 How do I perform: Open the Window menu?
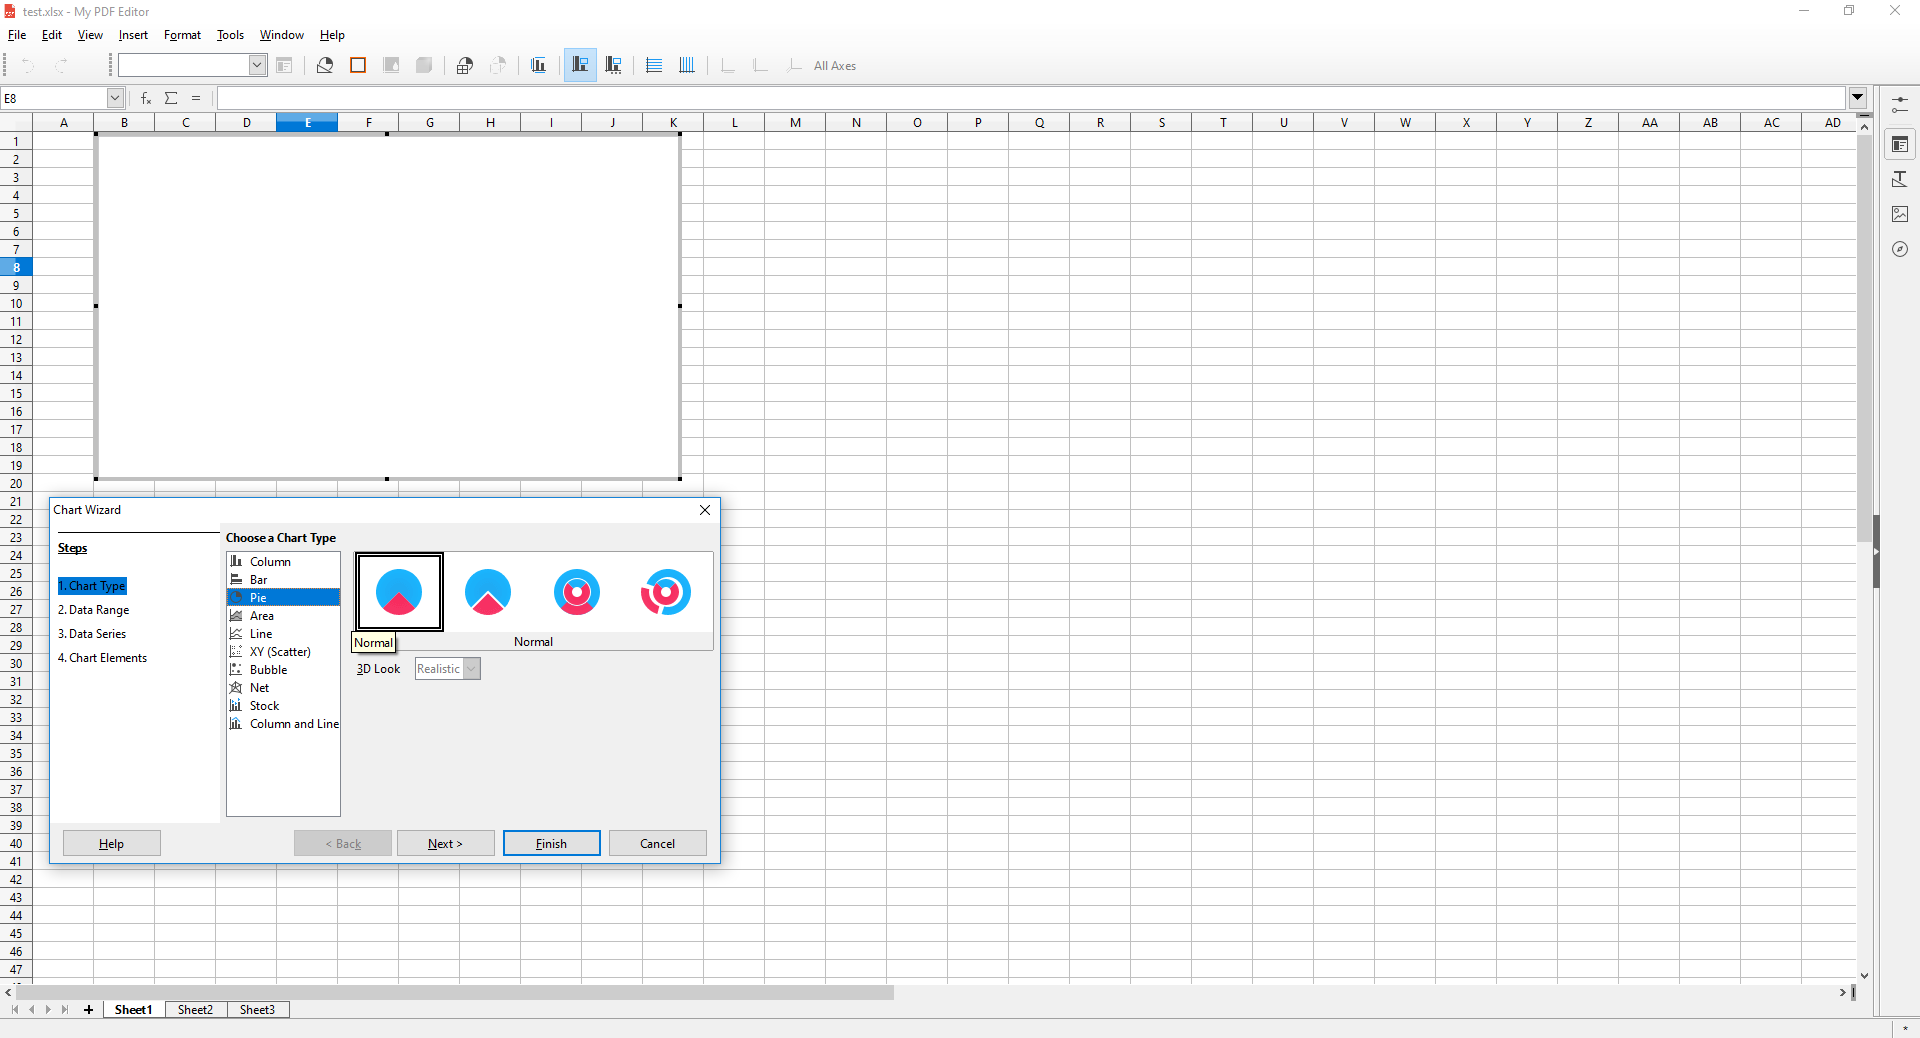coord(282,35)
